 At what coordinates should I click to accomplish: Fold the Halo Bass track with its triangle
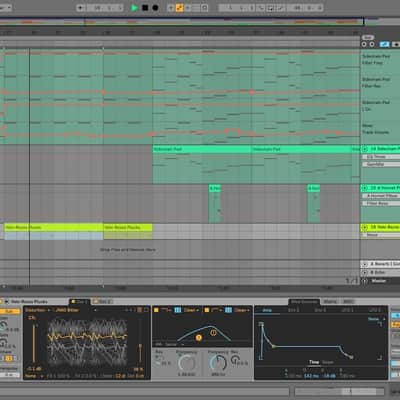click(x=365, y=227)
